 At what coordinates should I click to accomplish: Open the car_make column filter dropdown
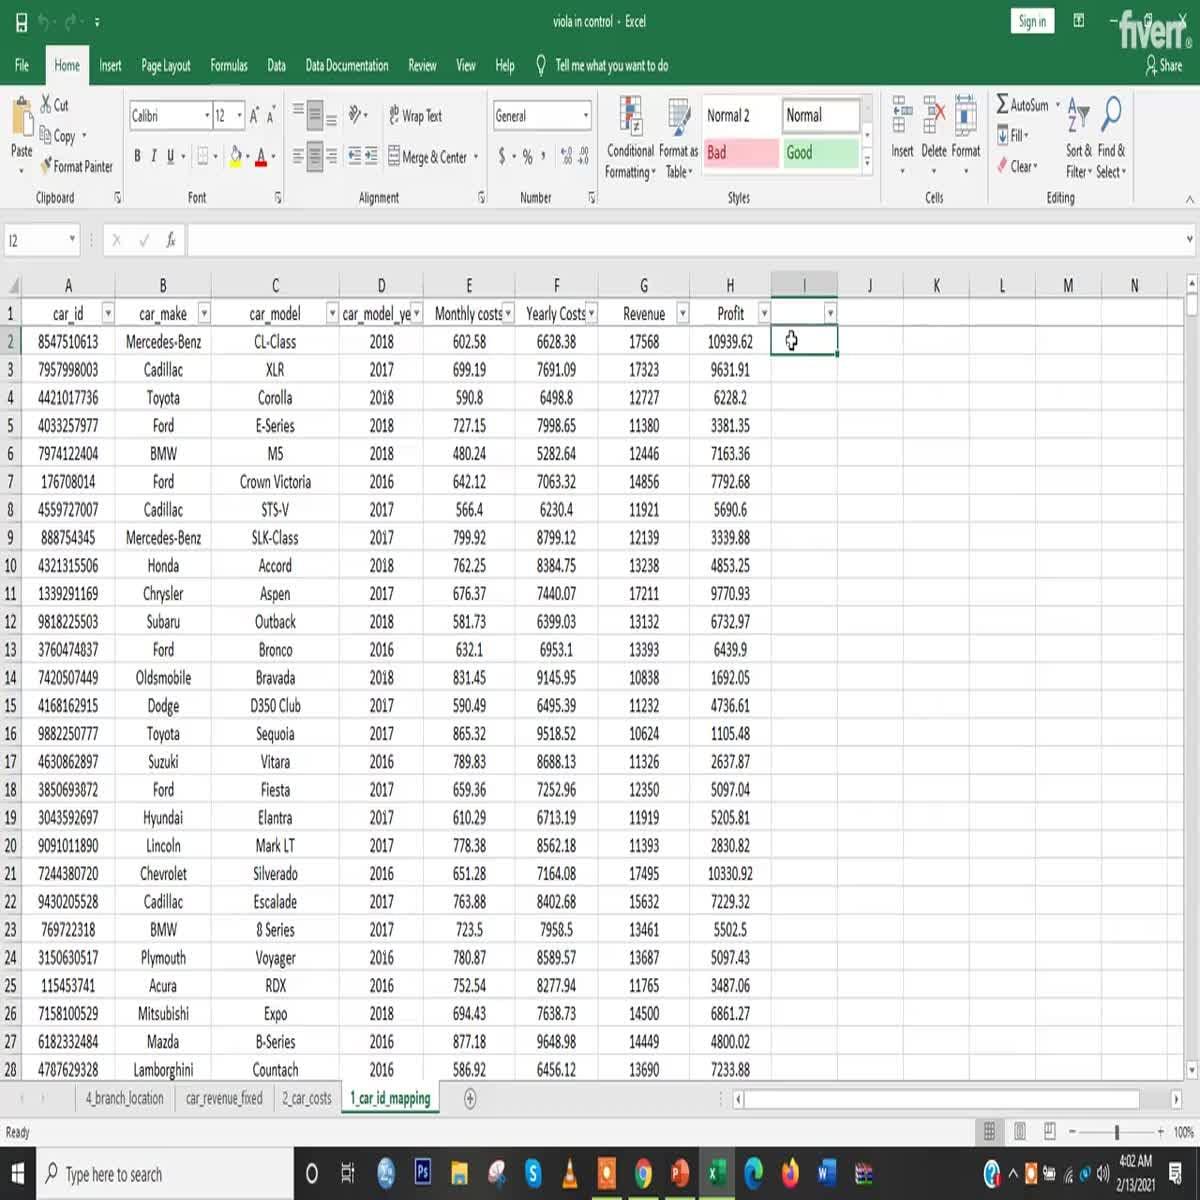click(204, 312)
